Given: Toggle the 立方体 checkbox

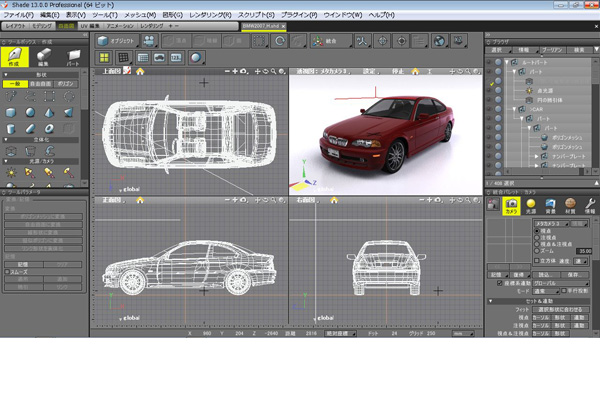Looking at the screenshot, I should (537, 261).
